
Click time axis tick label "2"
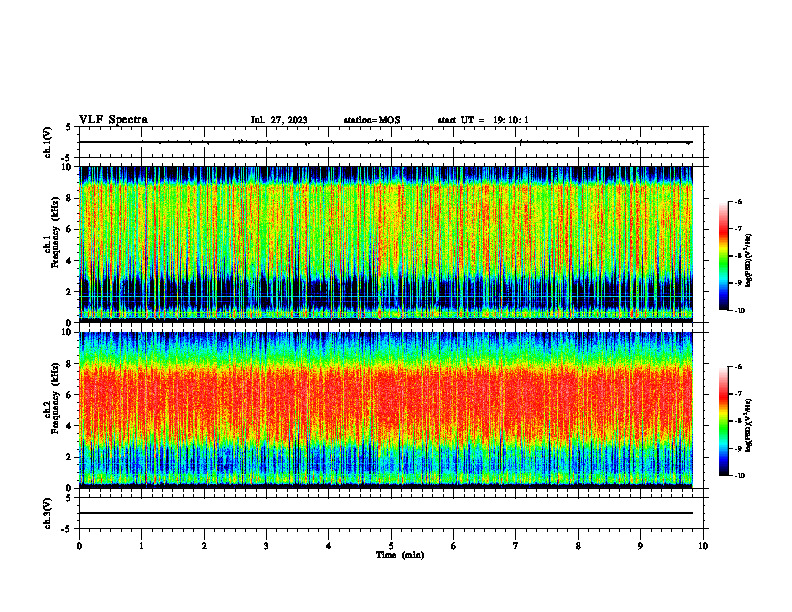tap(204, 546)
